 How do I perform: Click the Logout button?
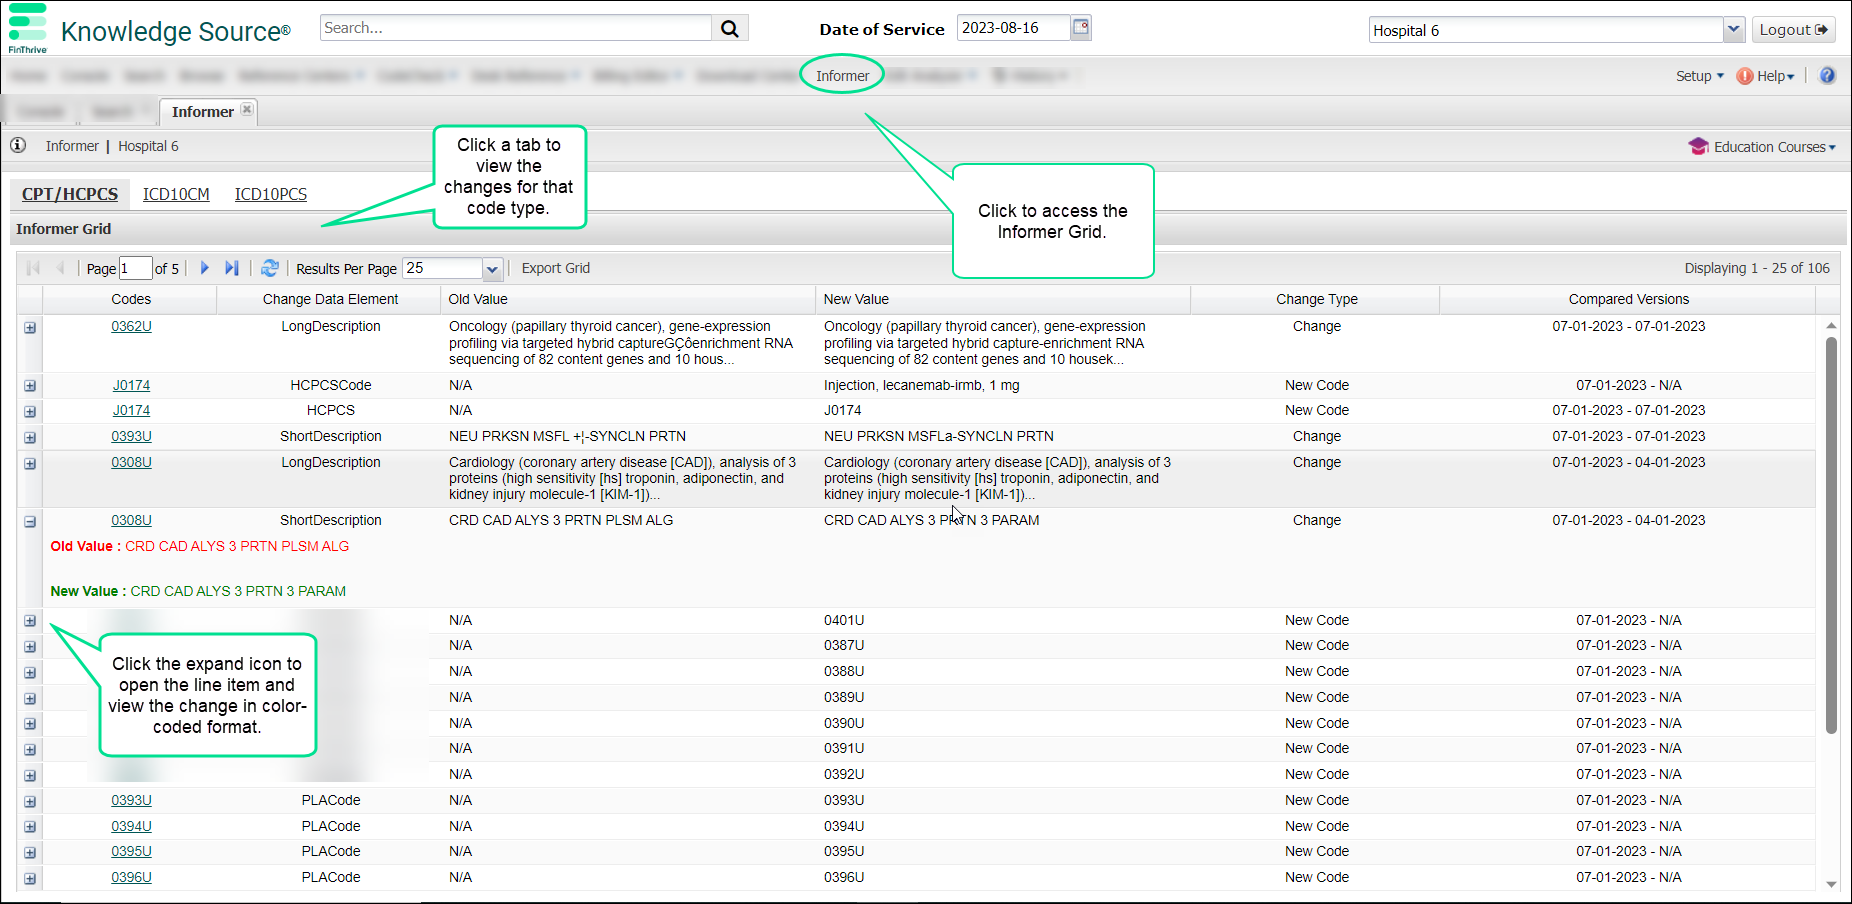pyautogui.click(x=1793, y=30)
